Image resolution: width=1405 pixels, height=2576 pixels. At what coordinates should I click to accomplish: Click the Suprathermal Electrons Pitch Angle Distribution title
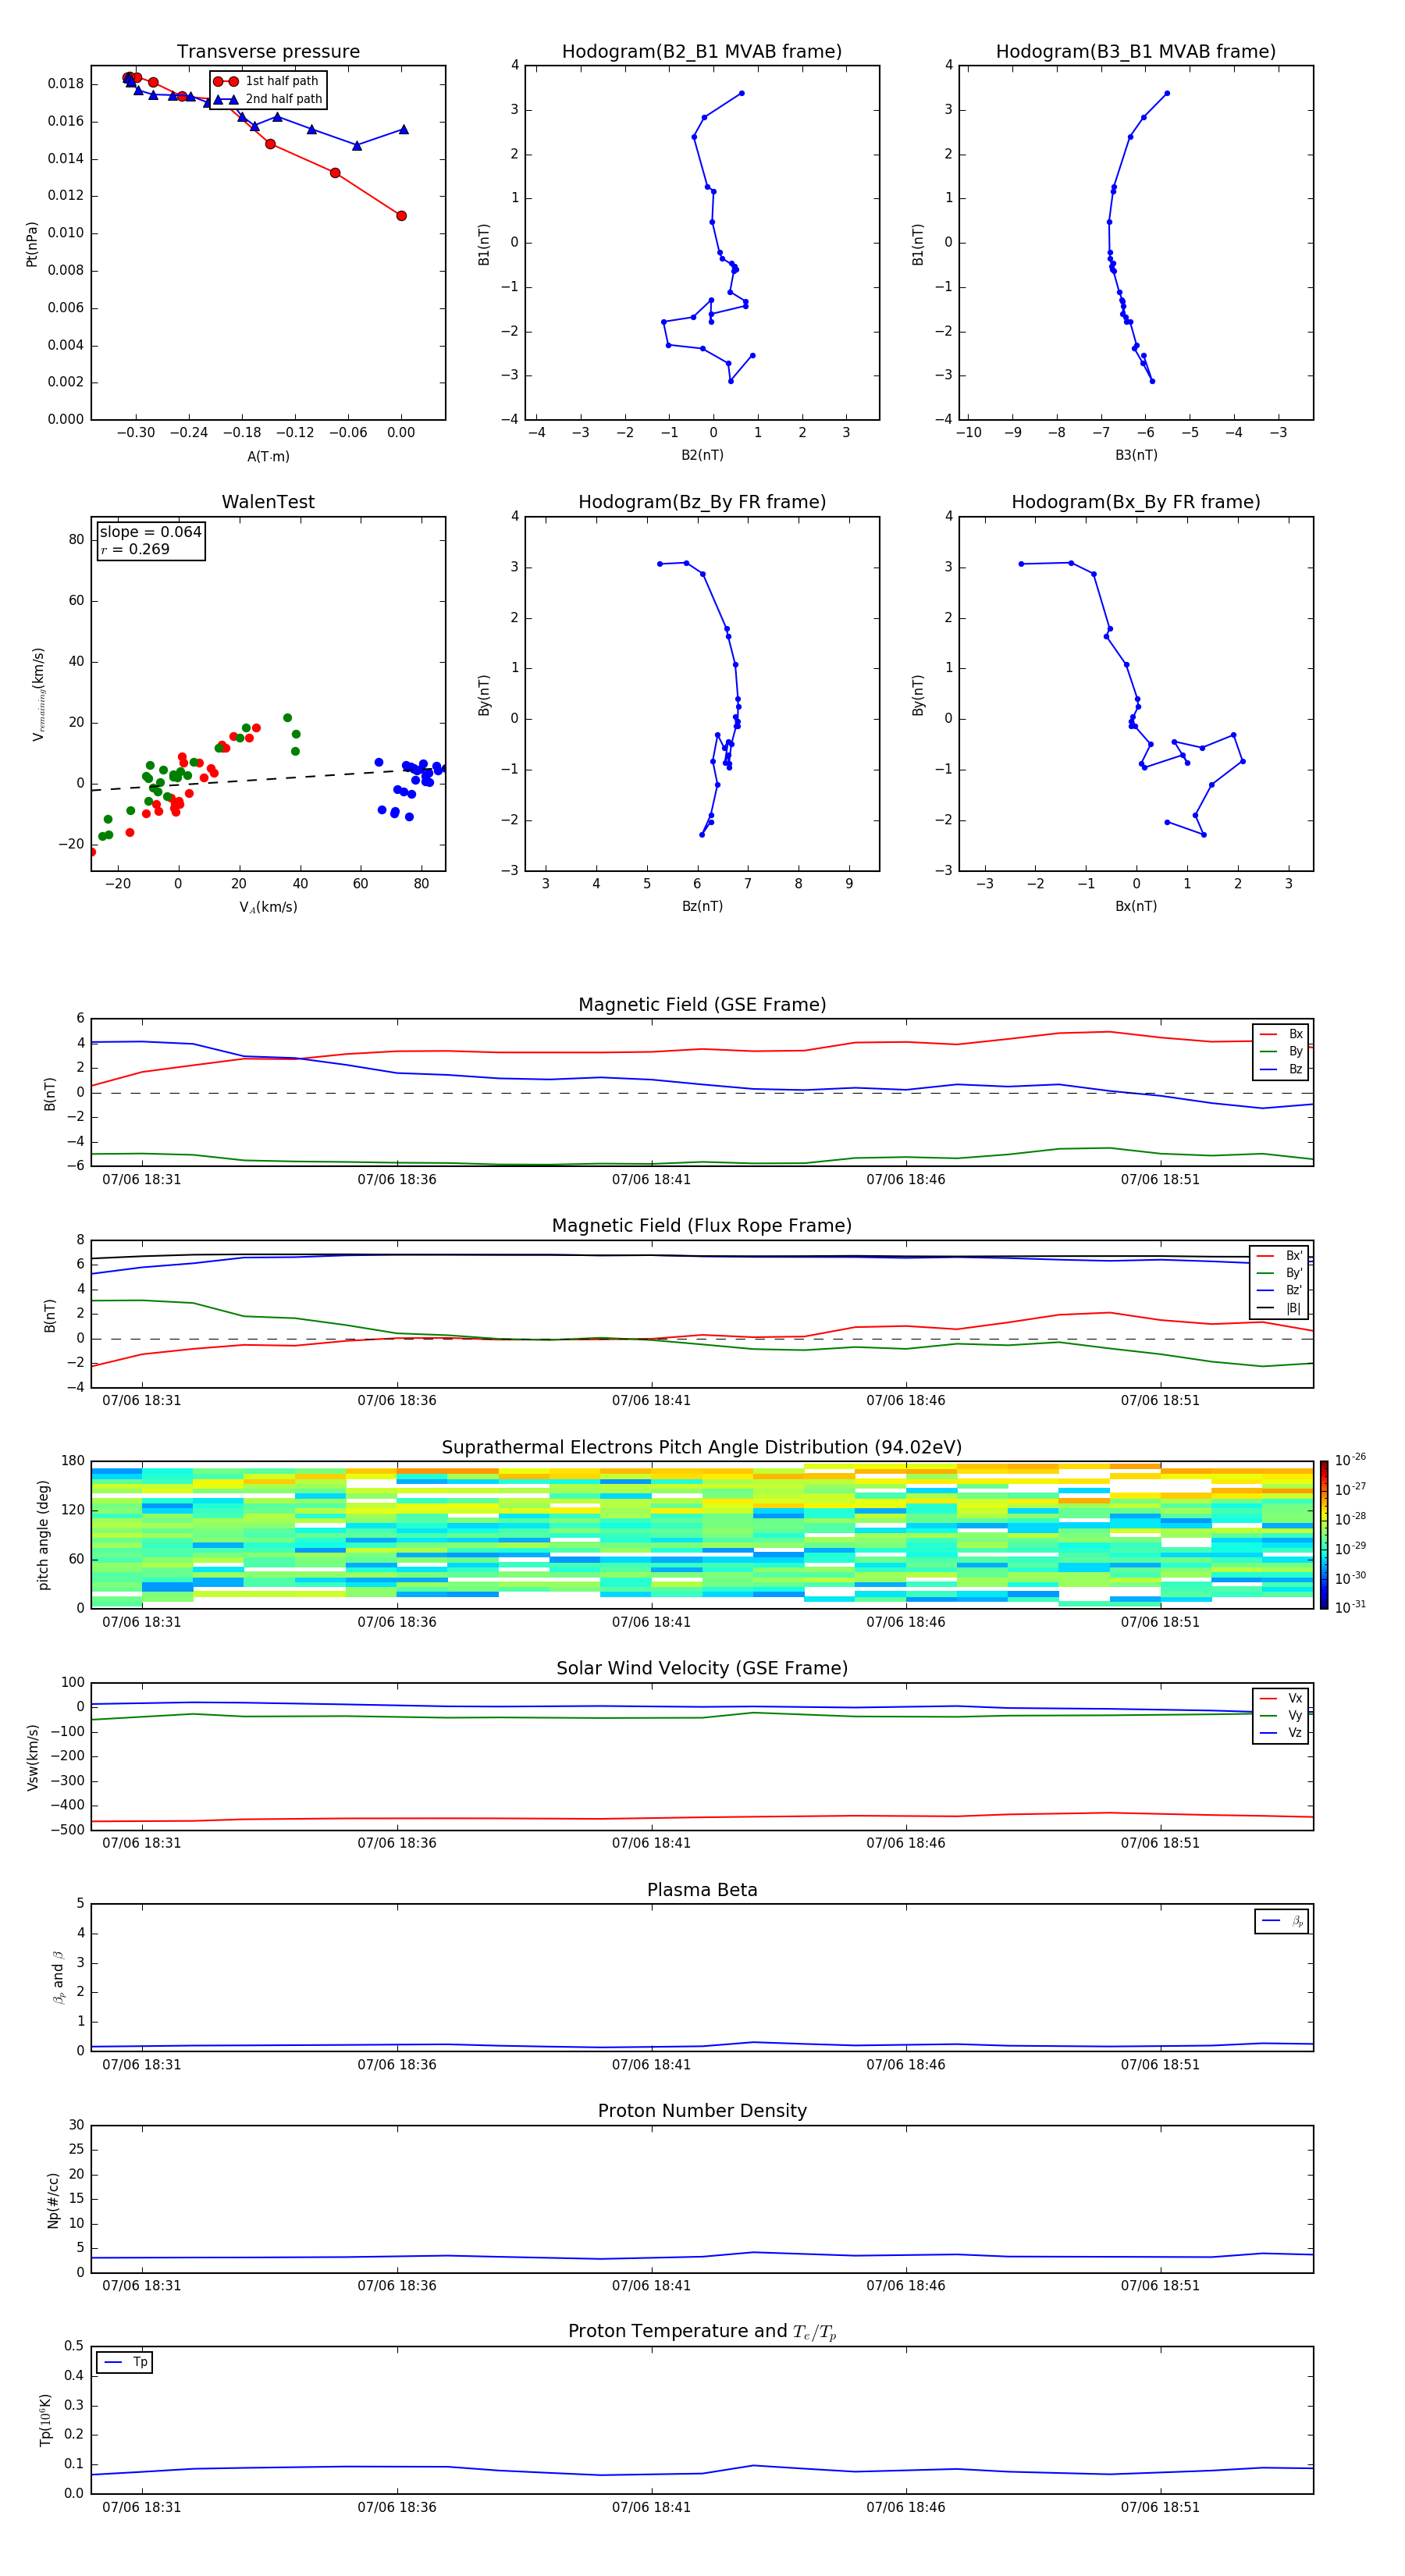[x=702, y=1447]
